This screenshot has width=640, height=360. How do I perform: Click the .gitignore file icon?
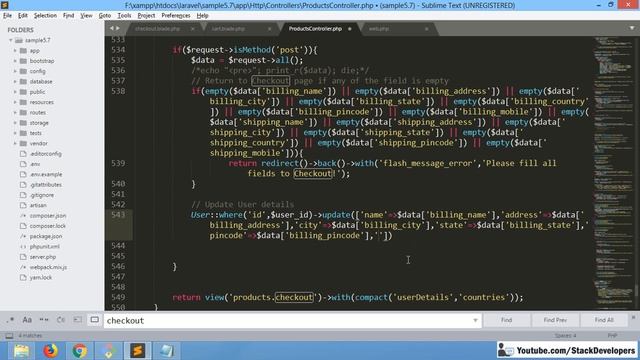[x=23, y=195]
